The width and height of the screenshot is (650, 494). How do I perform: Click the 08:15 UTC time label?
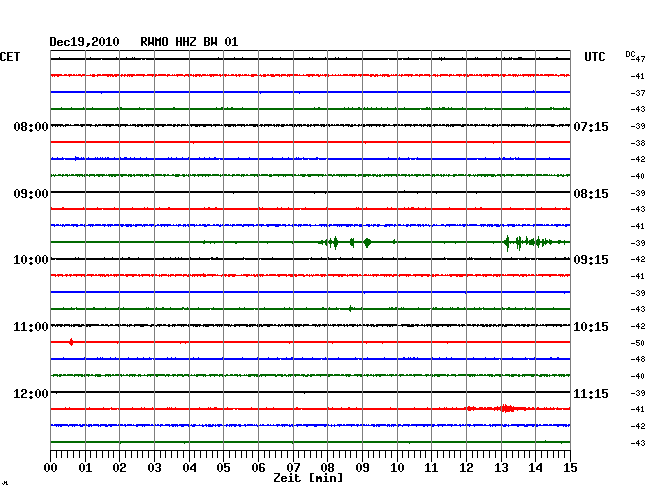pos(591,194)
